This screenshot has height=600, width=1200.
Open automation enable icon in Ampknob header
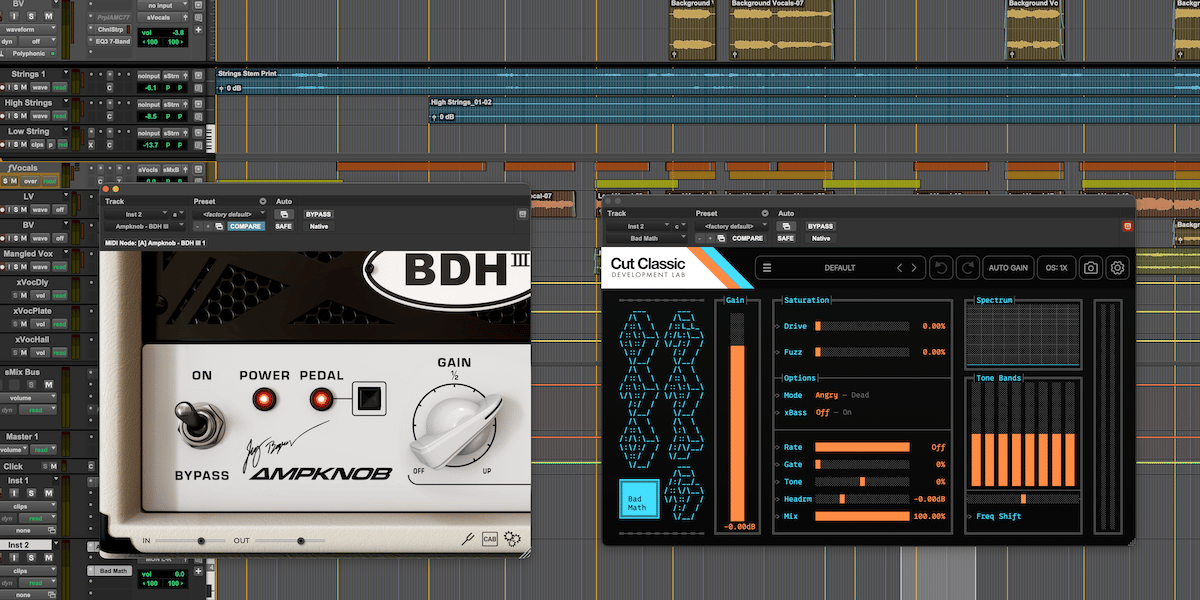point(285,214)
